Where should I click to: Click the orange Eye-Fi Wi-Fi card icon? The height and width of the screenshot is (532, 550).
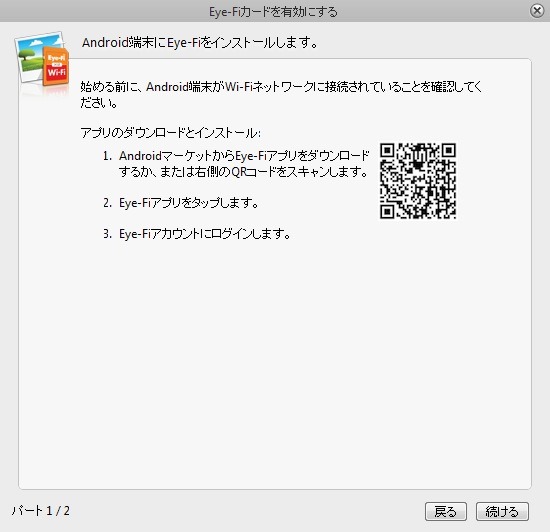[x=56, y=67]
